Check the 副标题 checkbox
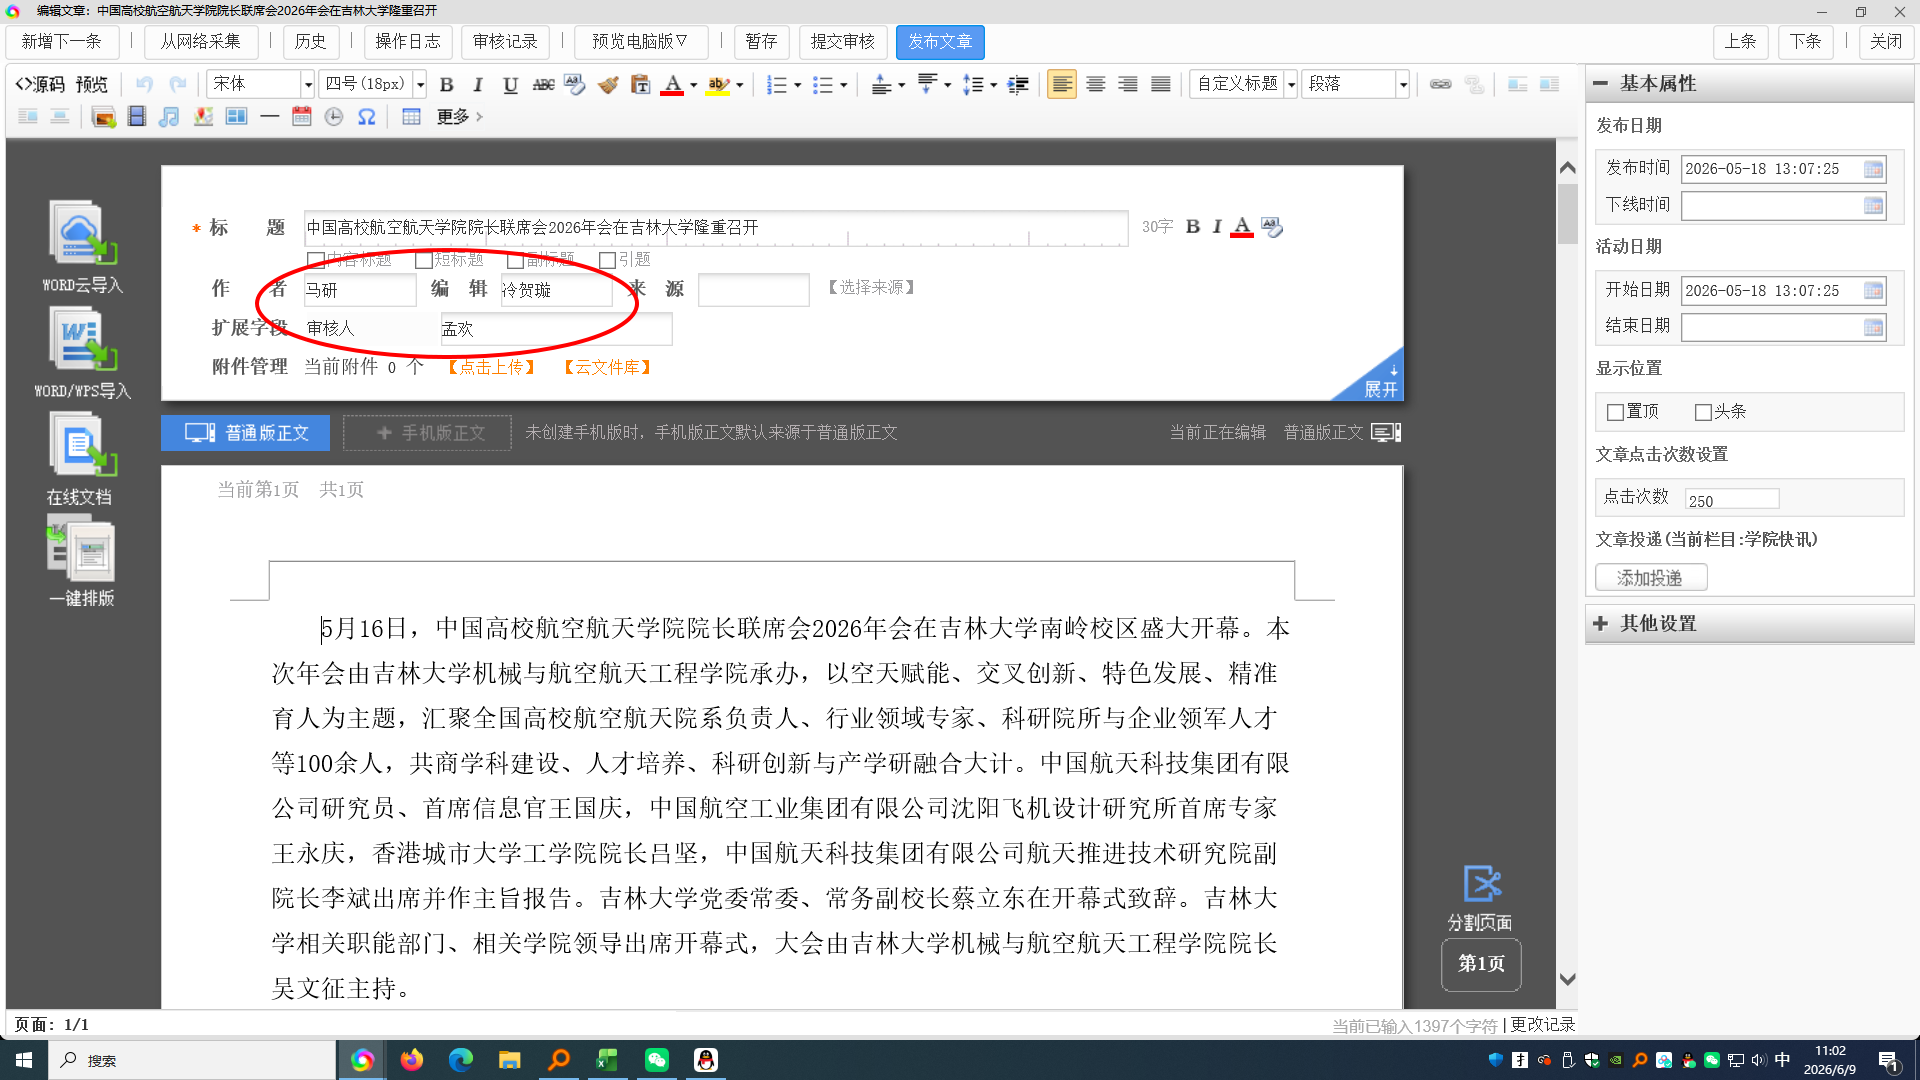The width and height of the screenshot is (1920, 1080). tap(516, 261)
